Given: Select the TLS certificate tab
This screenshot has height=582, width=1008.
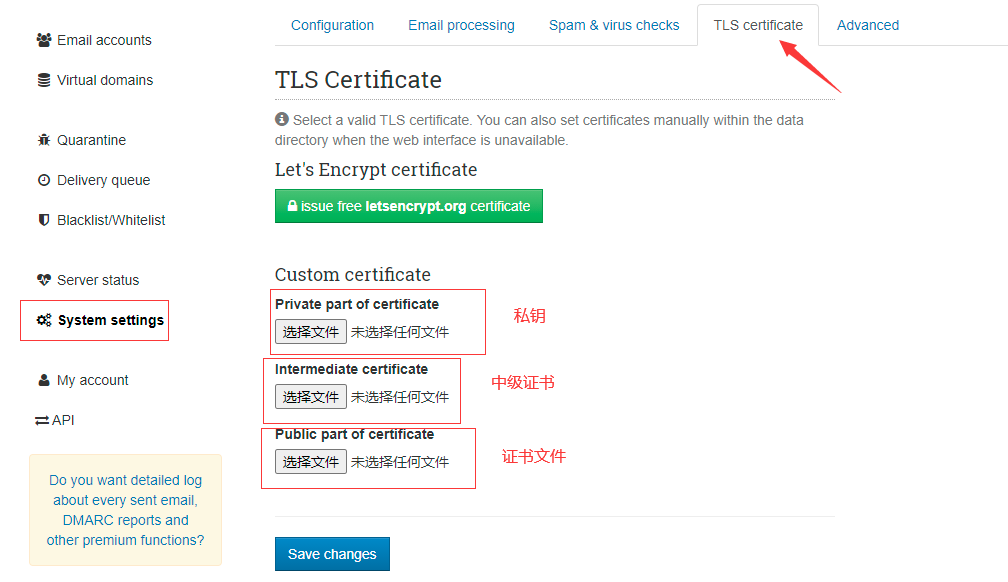Looking at the screenshot, I should pyautogui.click(x=757, y=25).
